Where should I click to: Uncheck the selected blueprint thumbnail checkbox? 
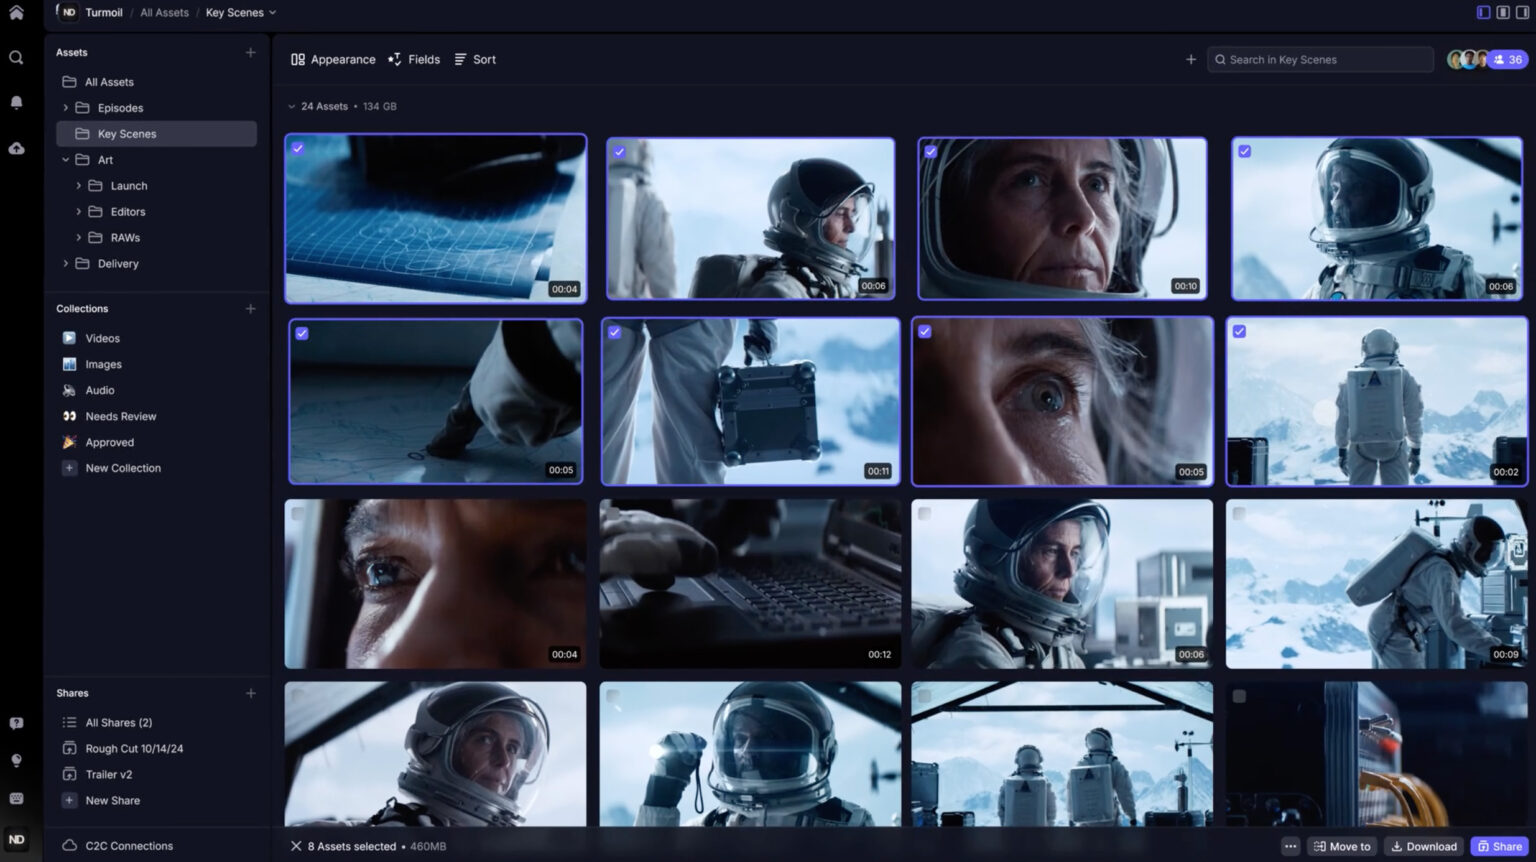click(x=300, y=147)
